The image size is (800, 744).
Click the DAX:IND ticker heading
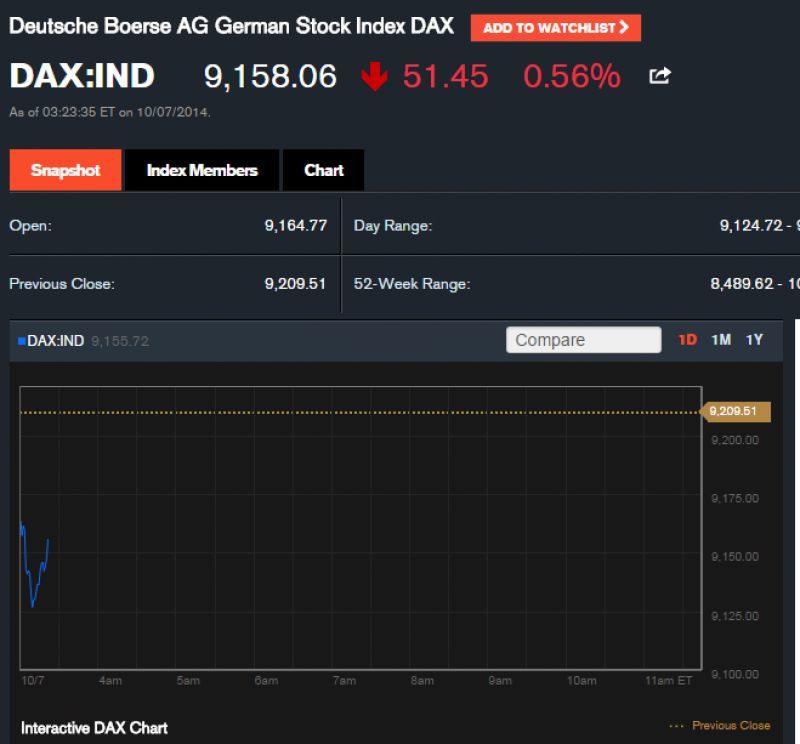82,76
